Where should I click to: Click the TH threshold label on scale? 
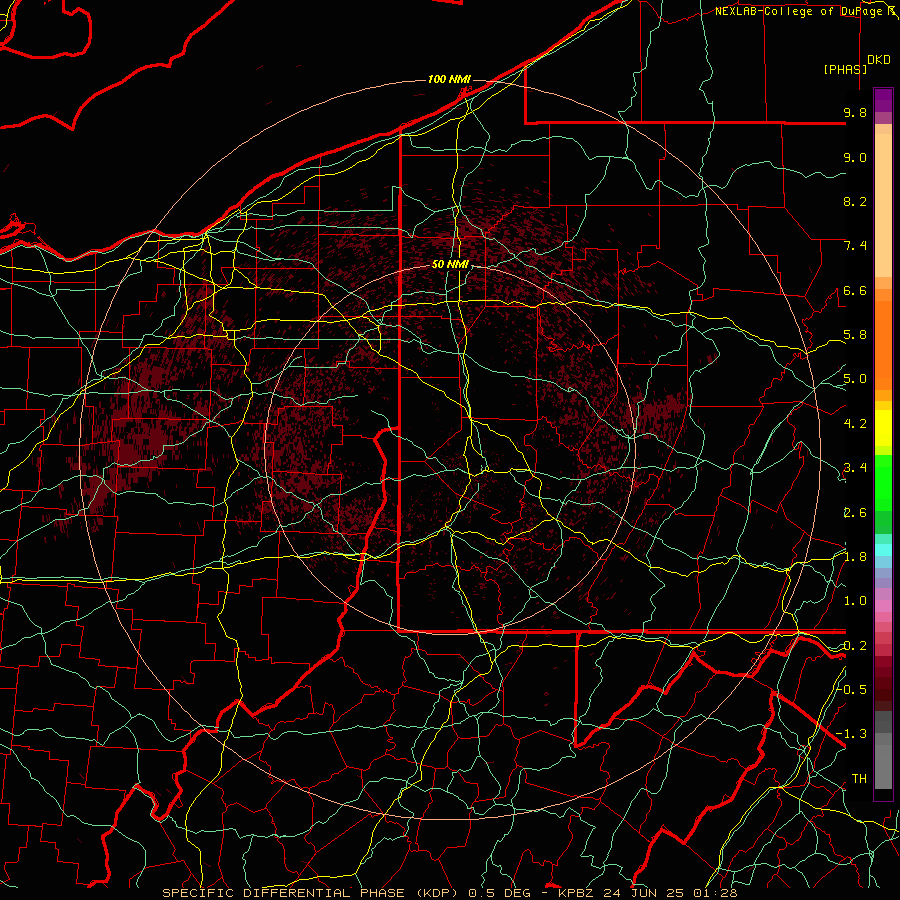coord(859,778)
